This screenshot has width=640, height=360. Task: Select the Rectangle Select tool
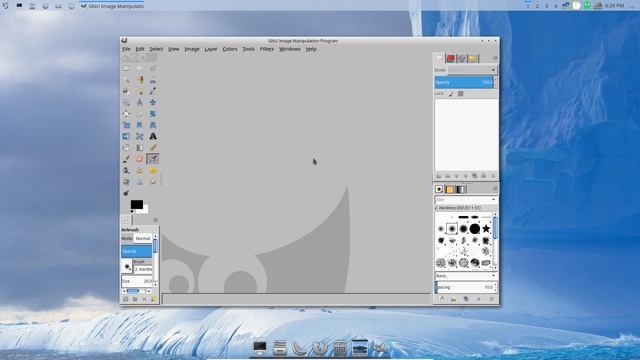click(127, 68)
